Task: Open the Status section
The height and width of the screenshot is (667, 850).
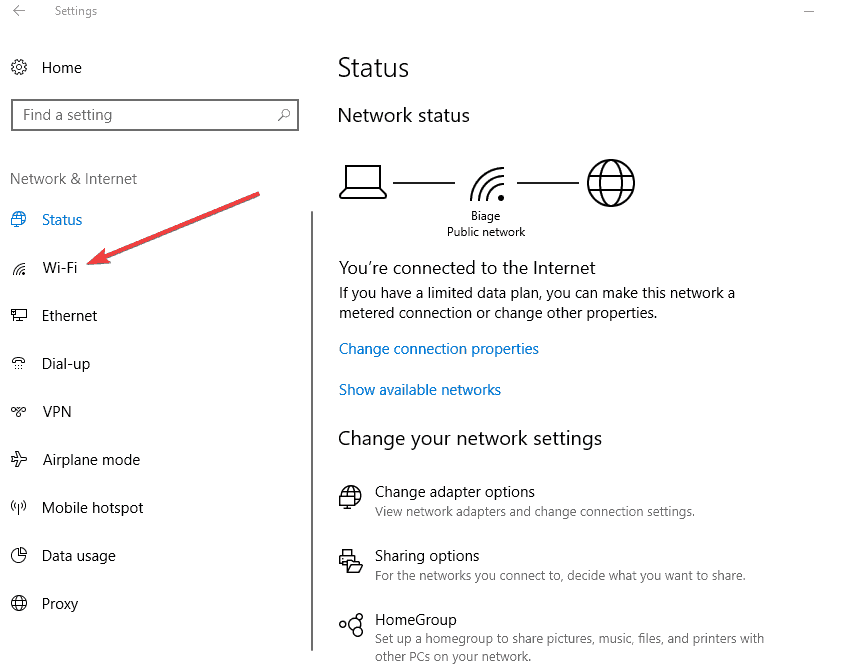Action: [62, 220]
